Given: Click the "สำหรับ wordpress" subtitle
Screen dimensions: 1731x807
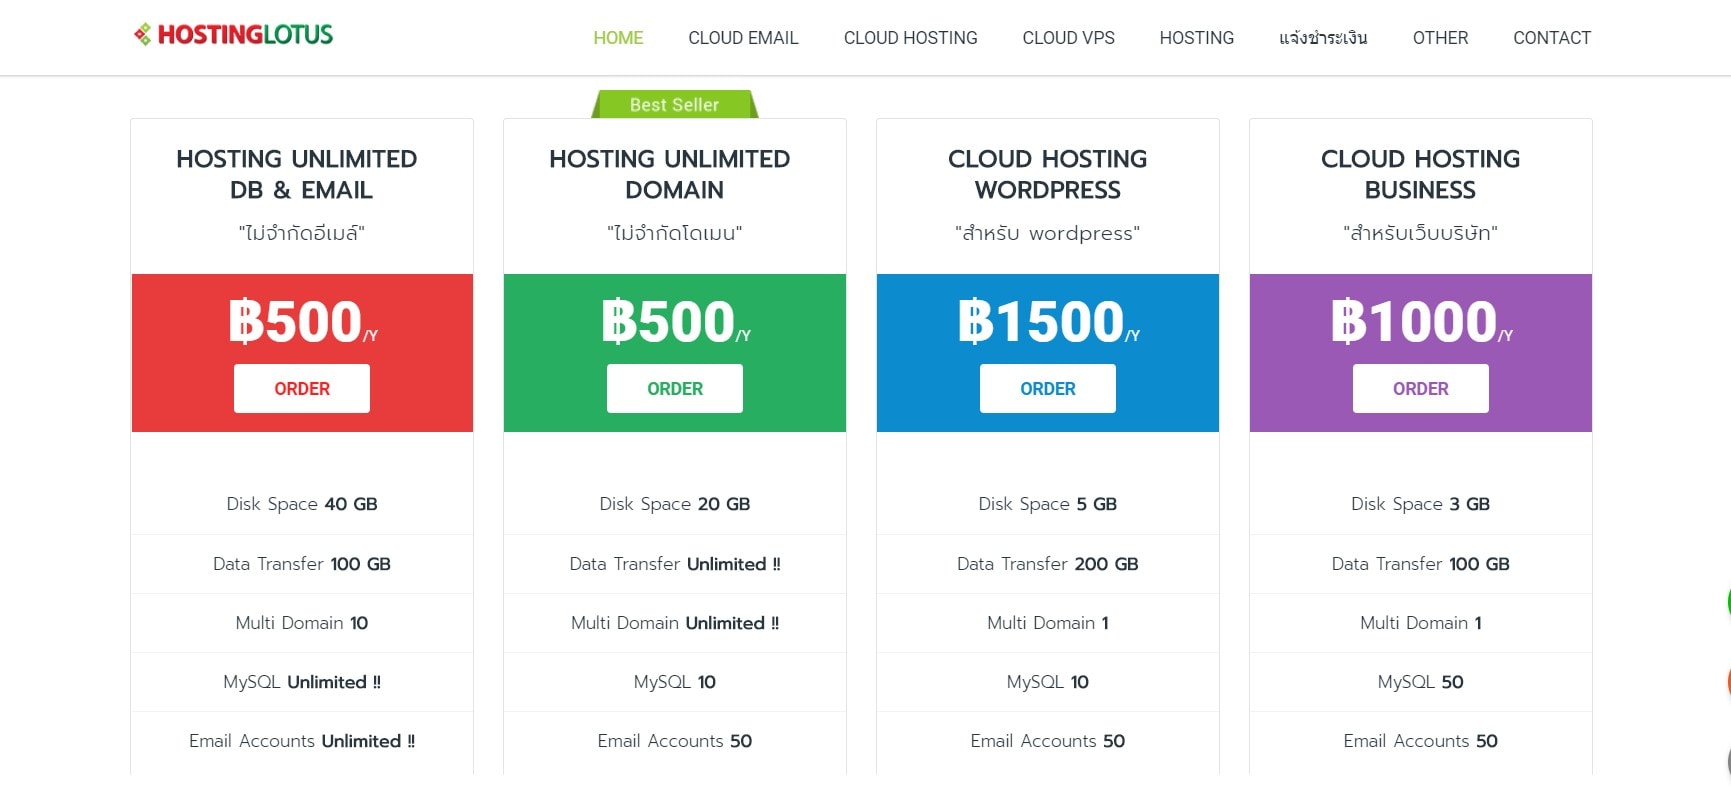Looking at the screenshot, I should 1048,233.
